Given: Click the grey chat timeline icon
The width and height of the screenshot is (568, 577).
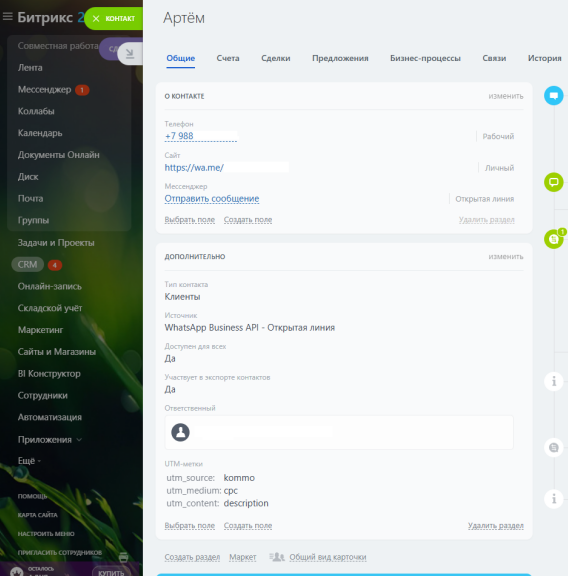Looking at the screenshot, I should [554, 448].
